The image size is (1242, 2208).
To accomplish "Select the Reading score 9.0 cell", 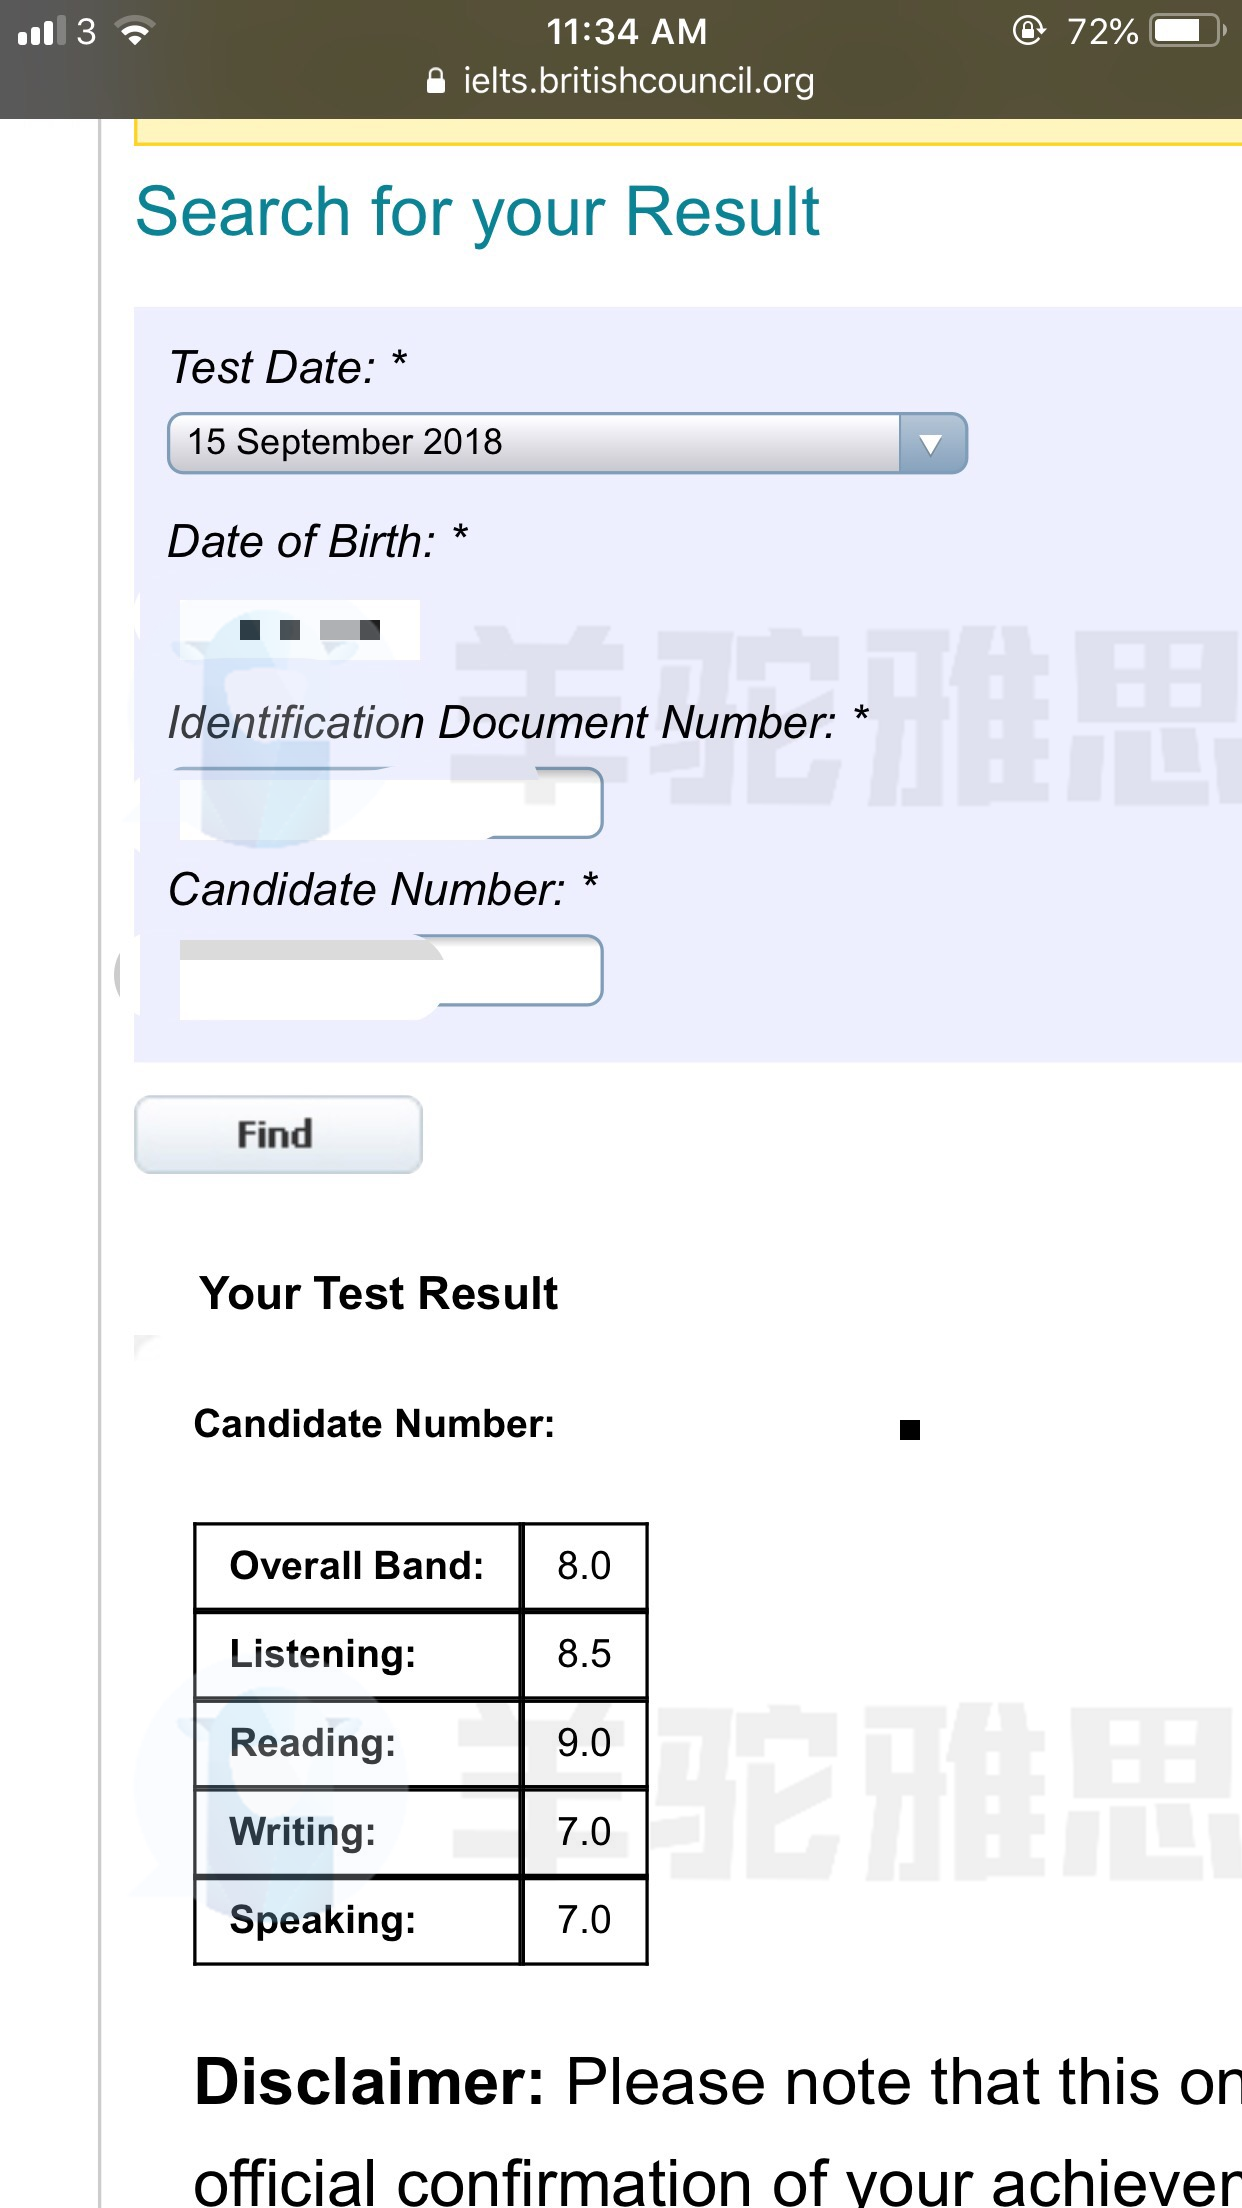I will point(584,1743).
